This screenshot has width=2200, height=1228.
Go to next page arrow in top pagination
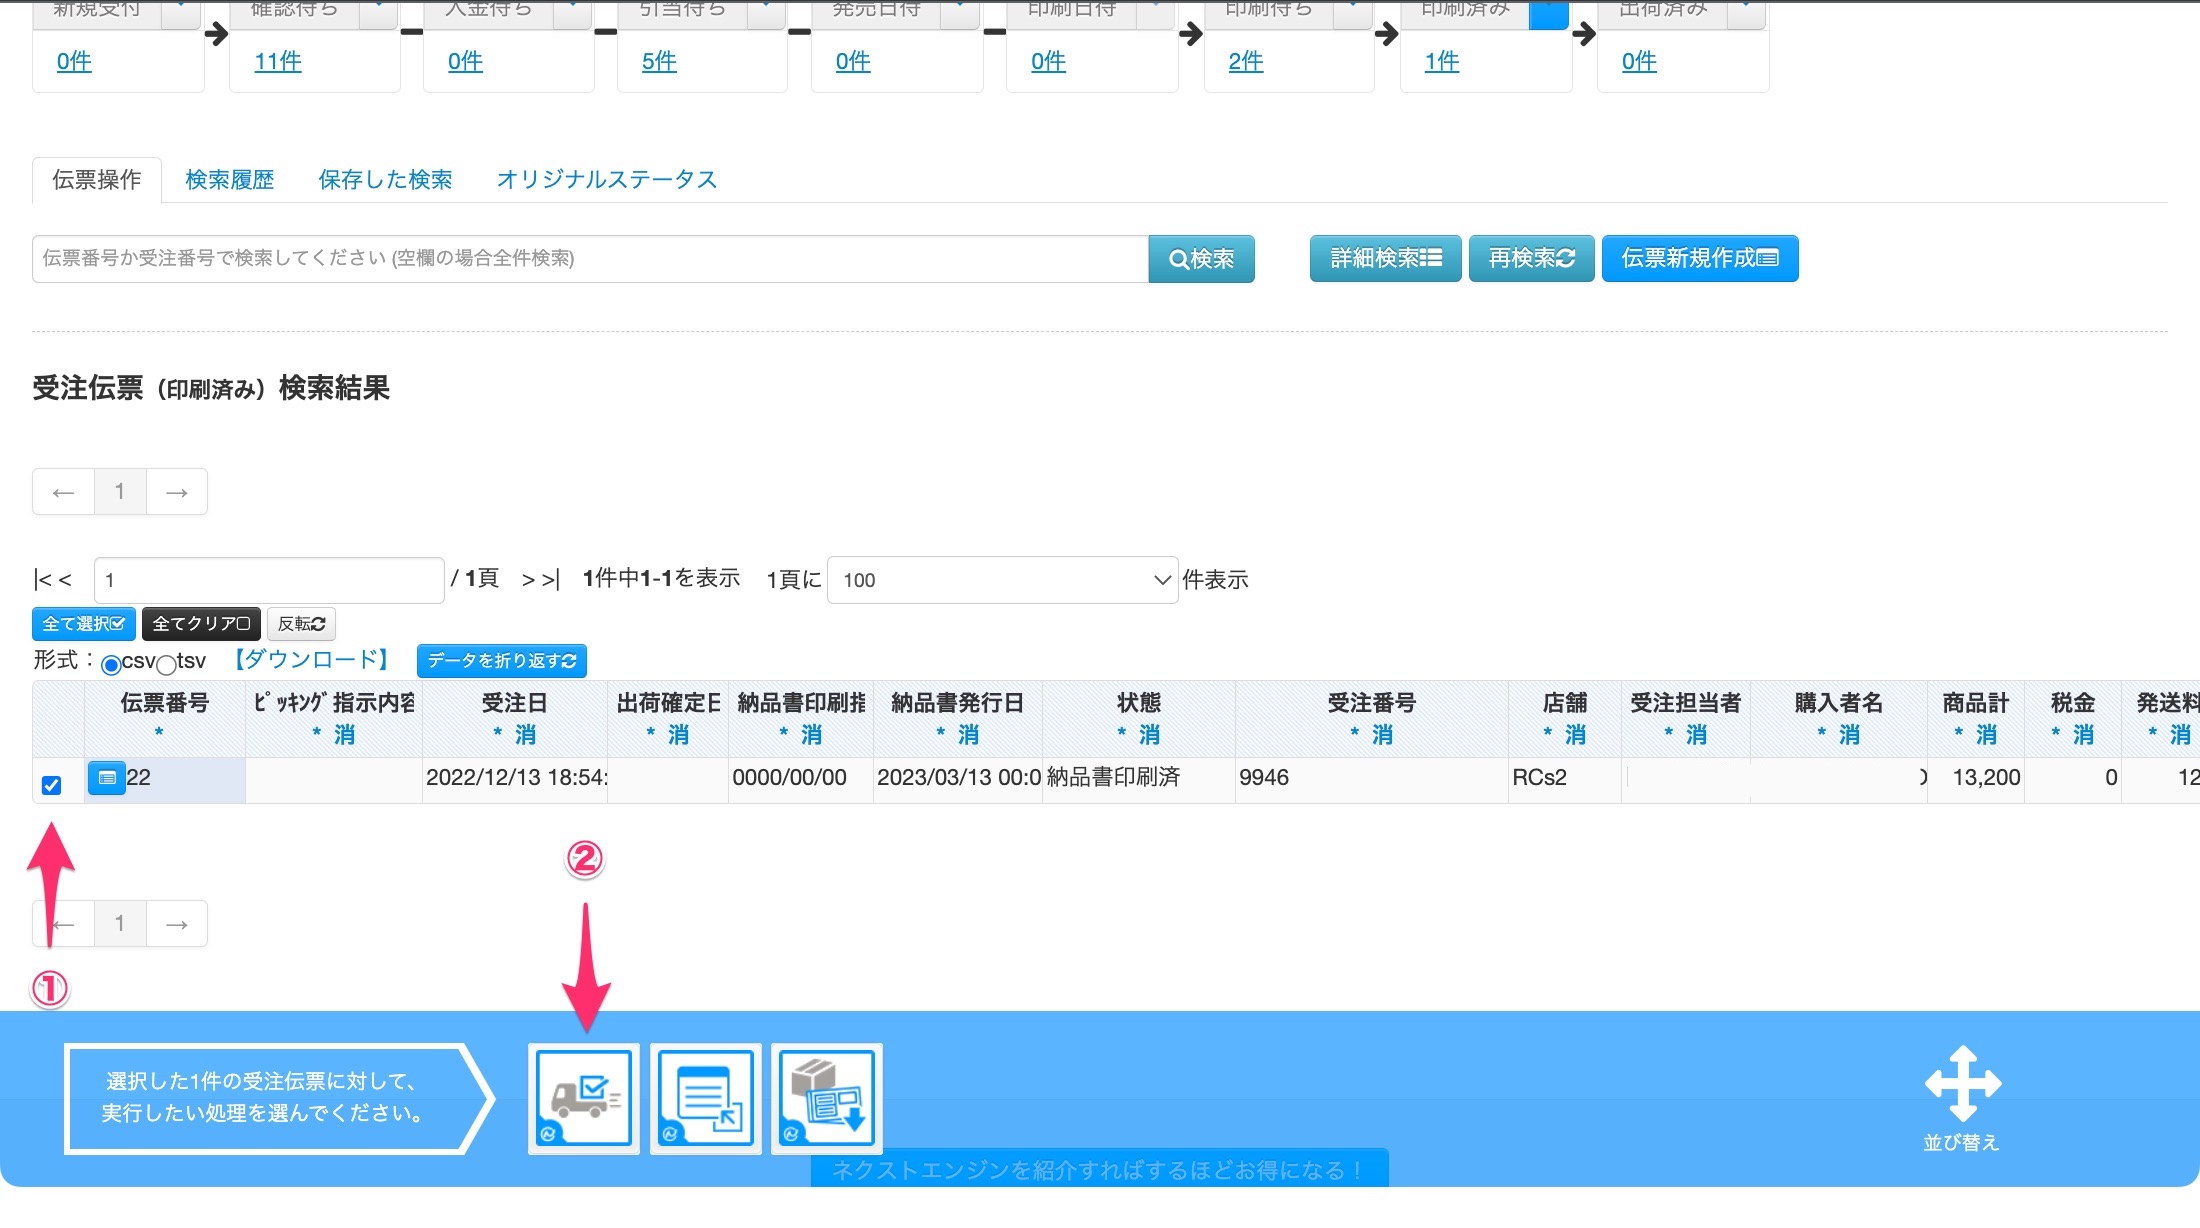click(x=177, y=492)
